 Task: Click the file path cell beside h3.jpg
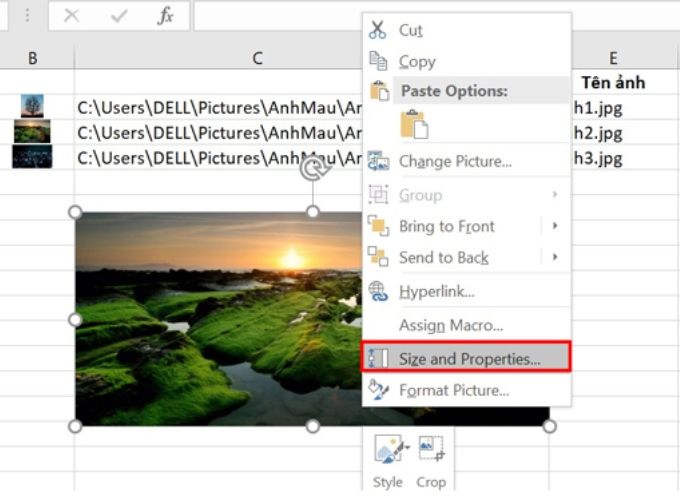tap(218, 158)
